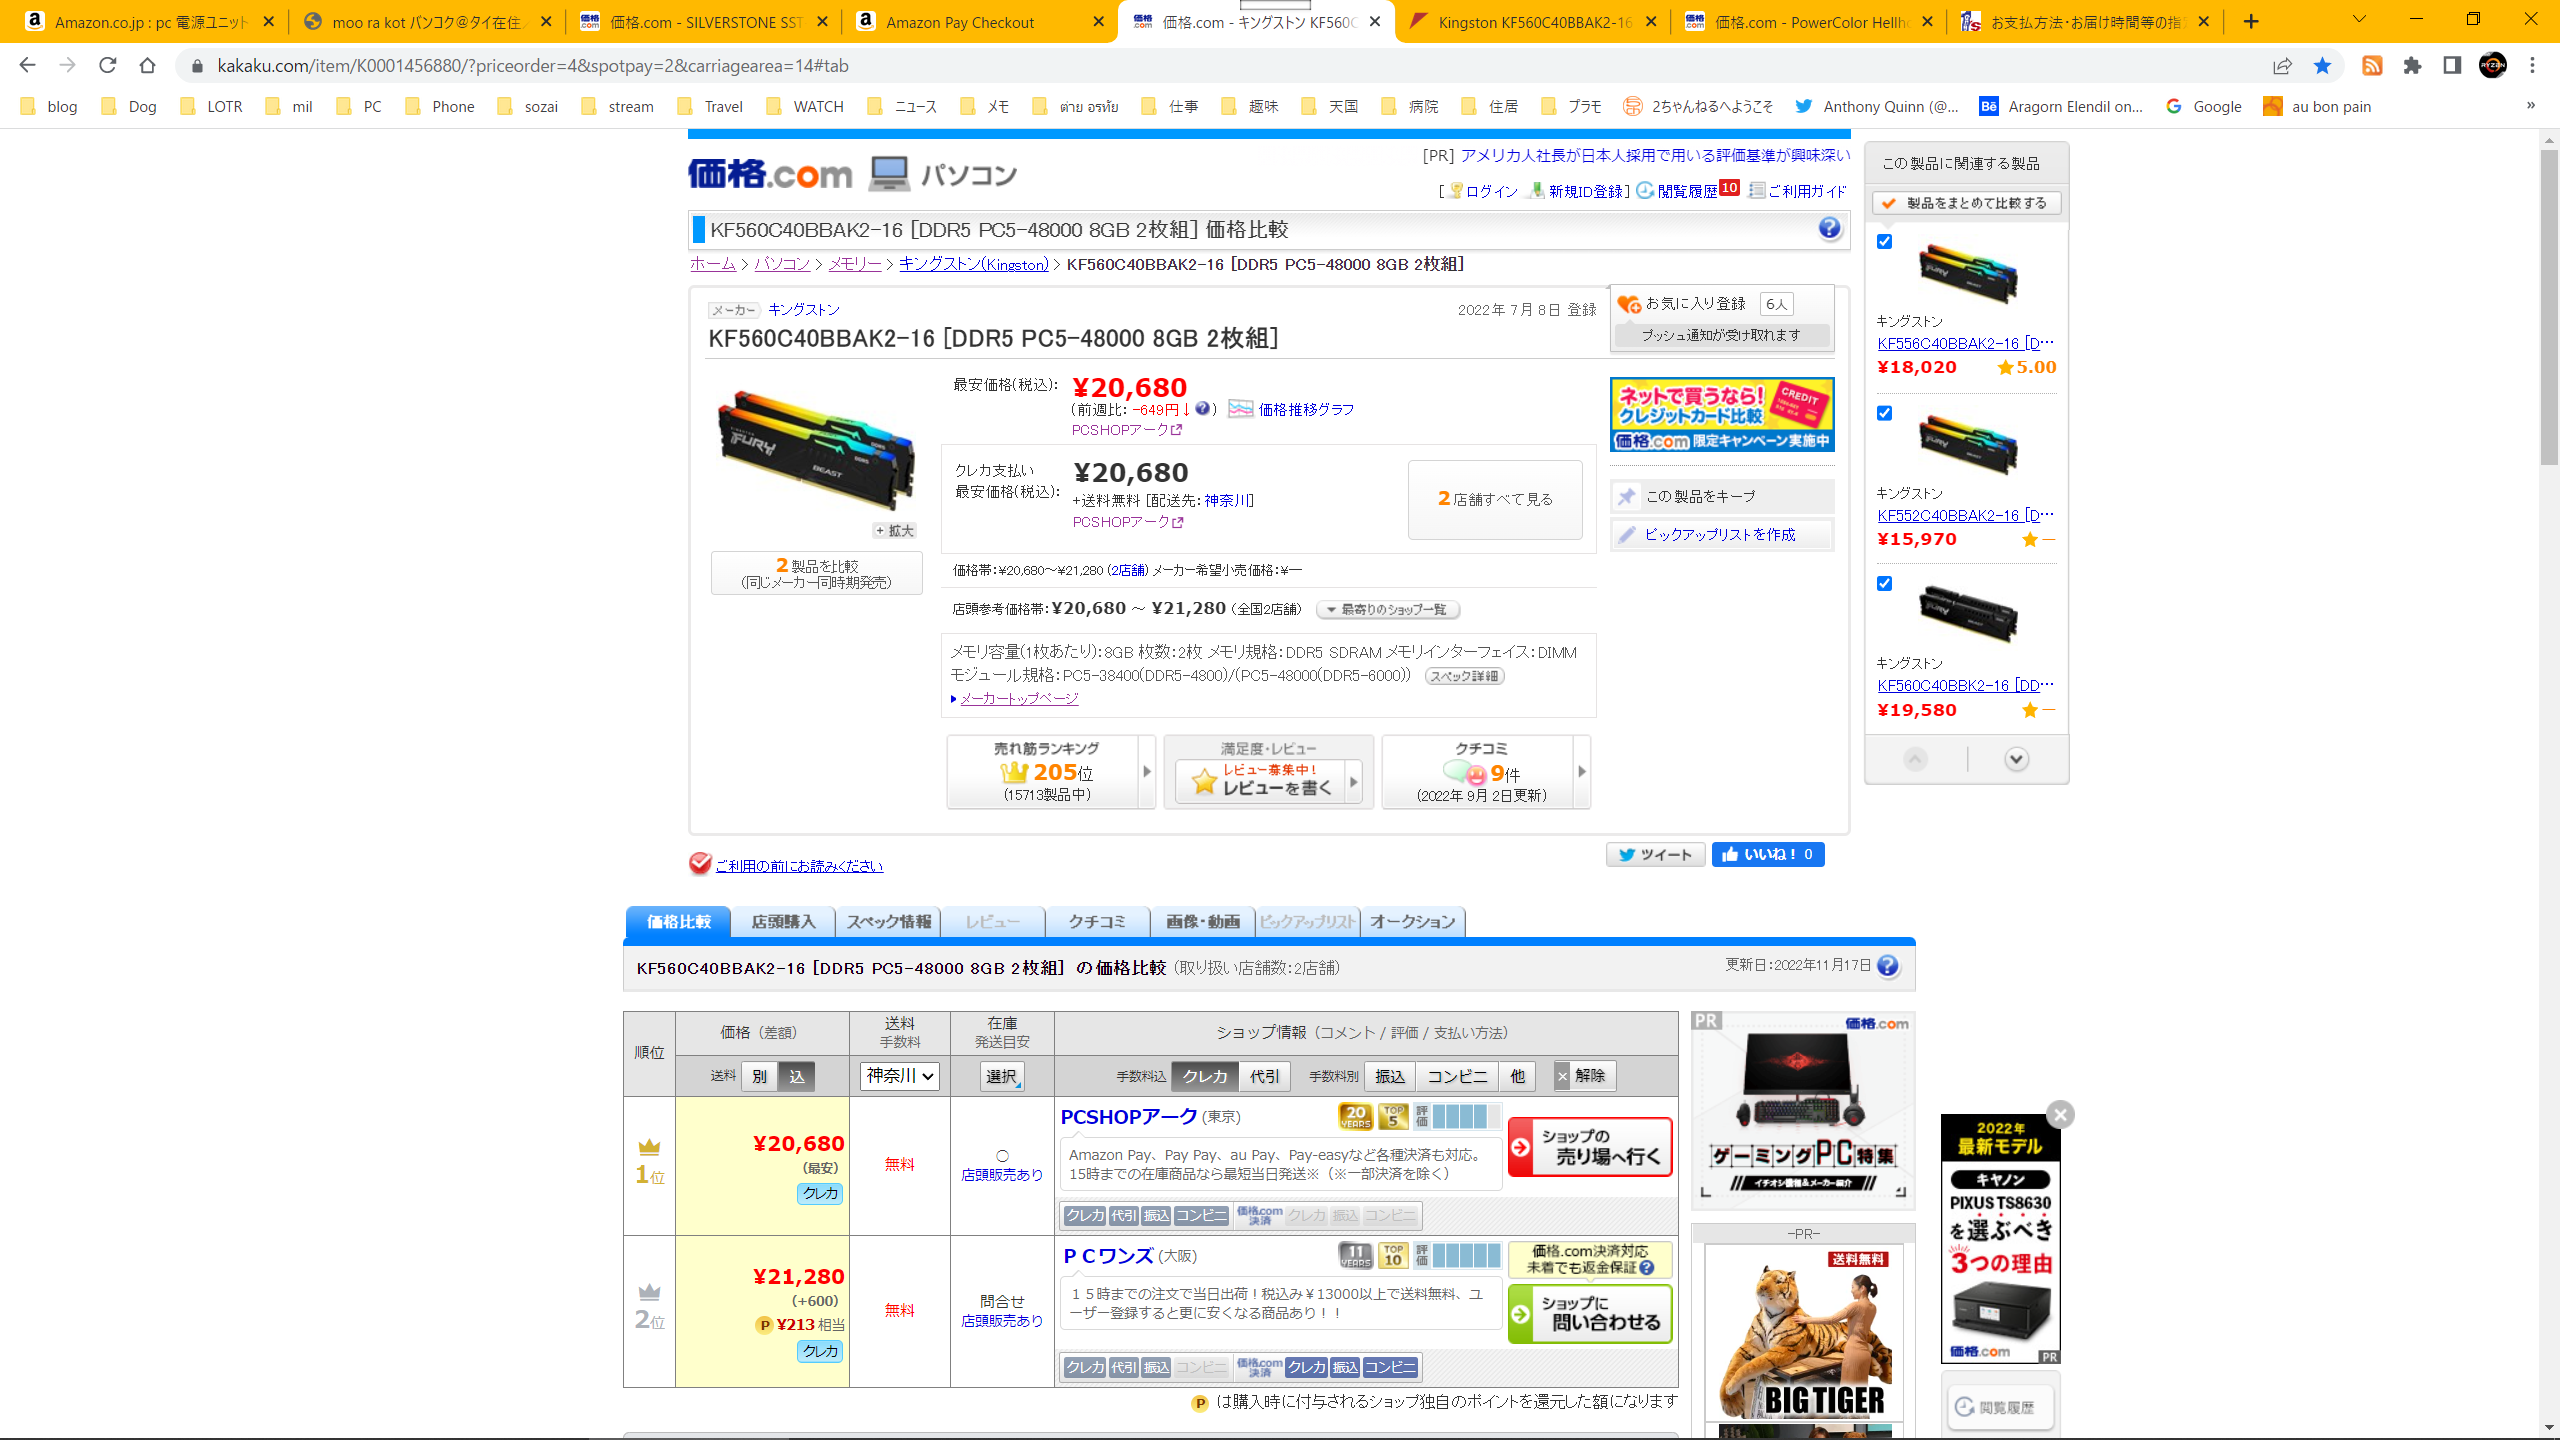Select クレカ payment filter

pos(1205,1076)
